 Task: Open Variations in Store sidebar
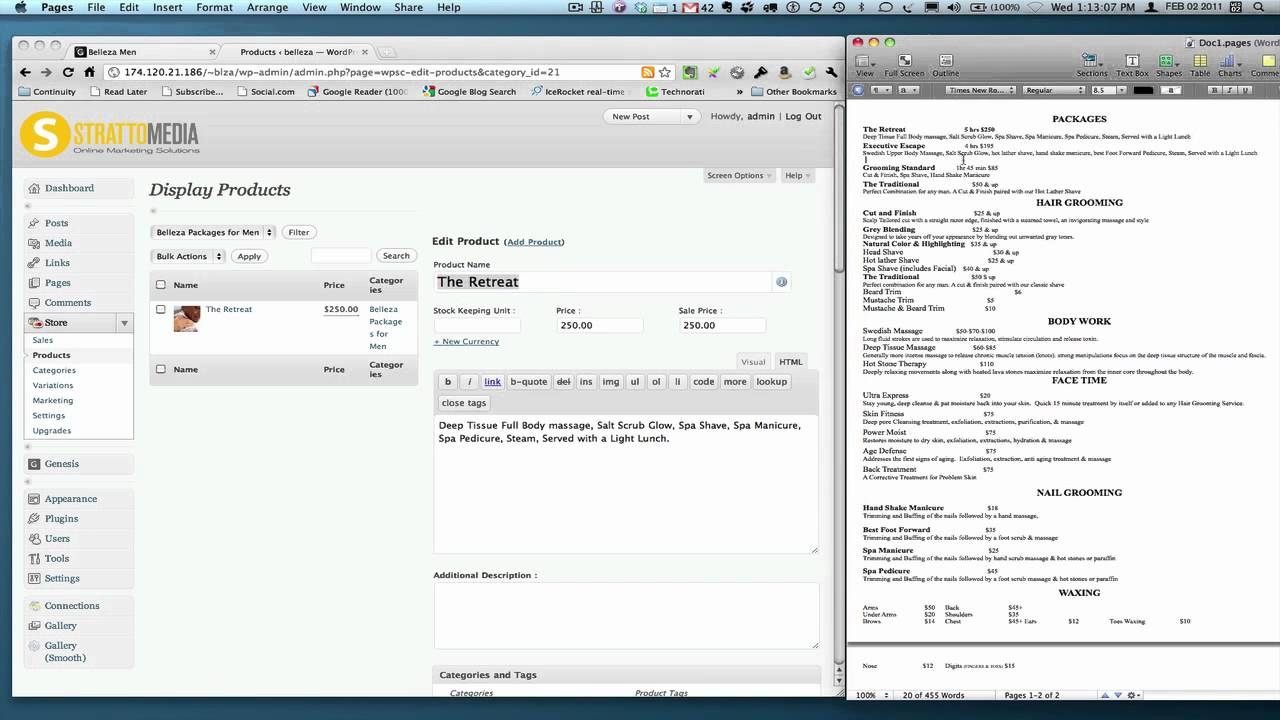[x=52, y=385]
